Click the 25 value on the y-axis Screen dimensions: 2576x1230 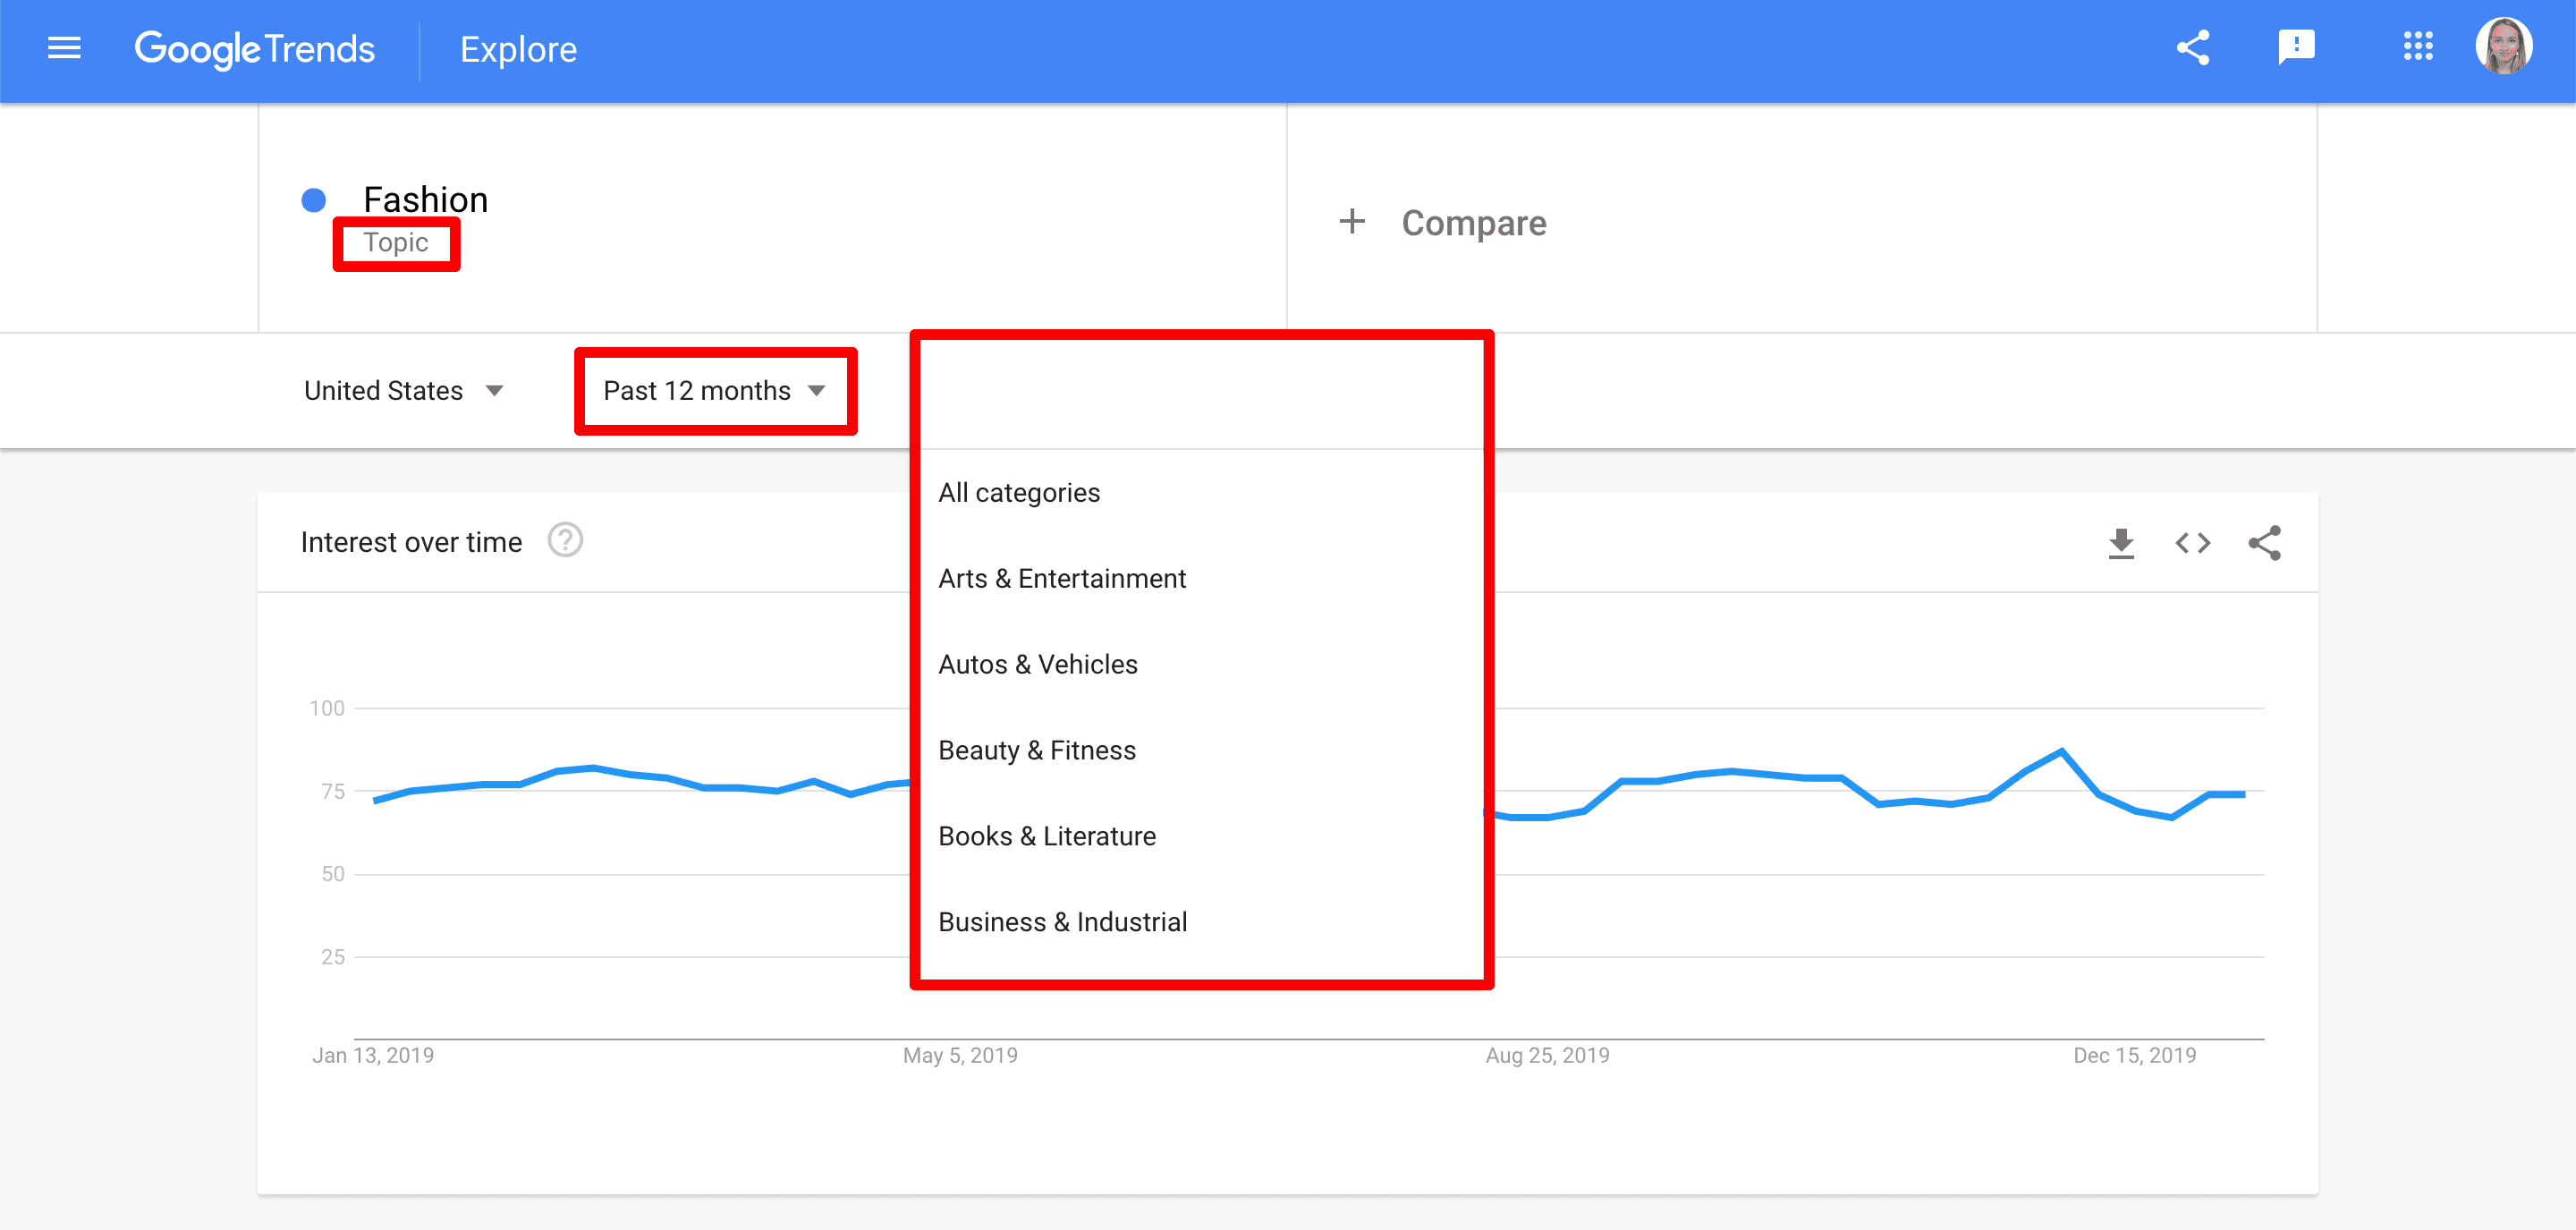333,957
